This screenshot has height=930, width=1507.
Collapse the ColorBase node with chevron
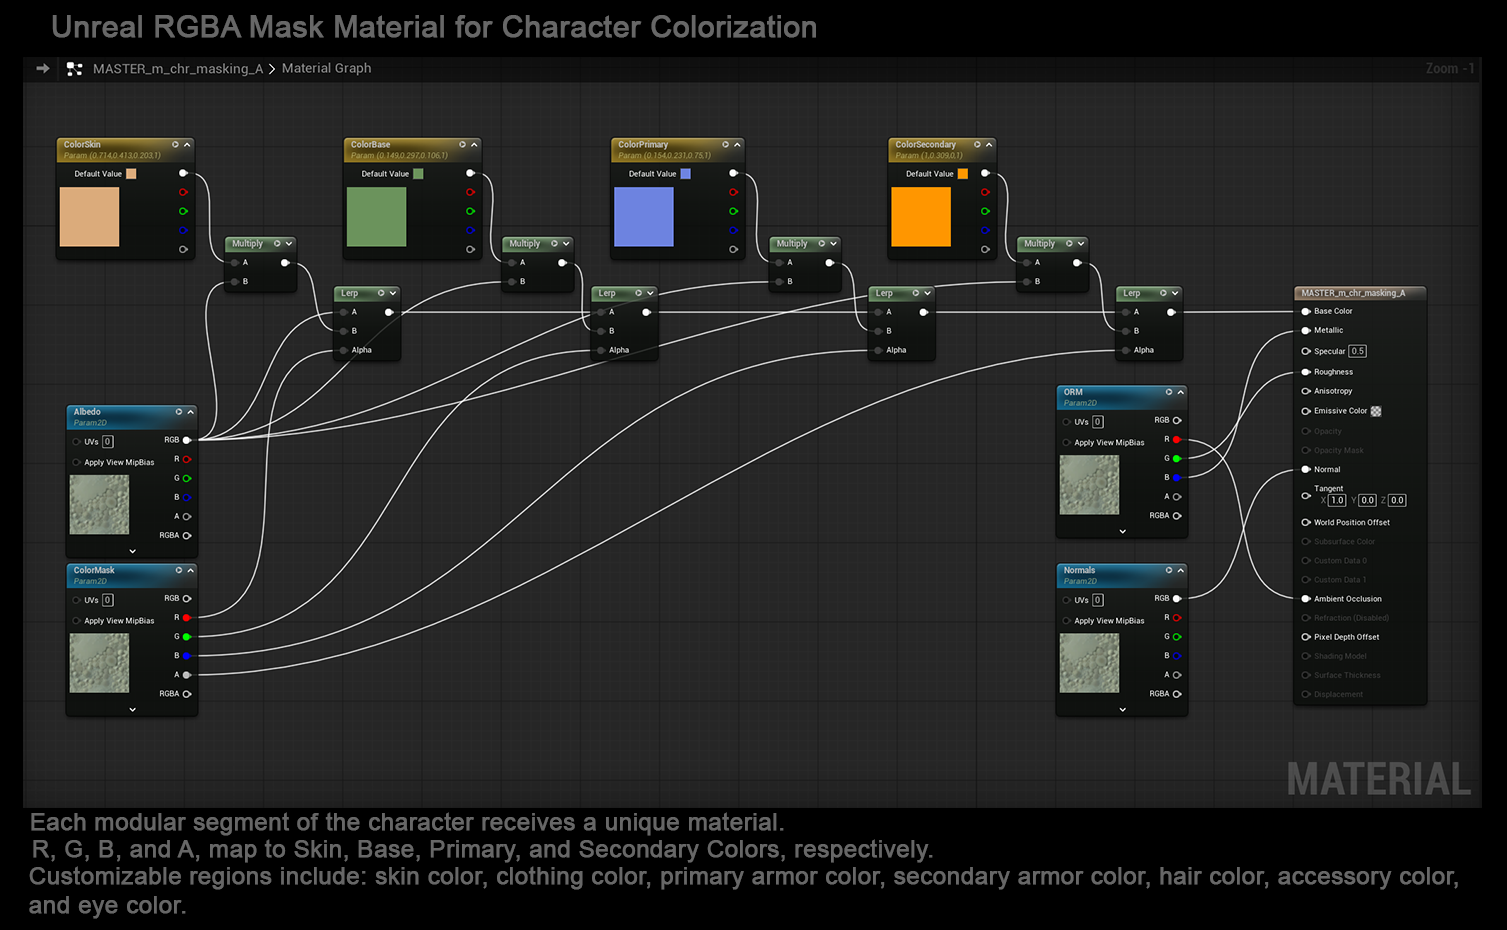click(474, 145)
